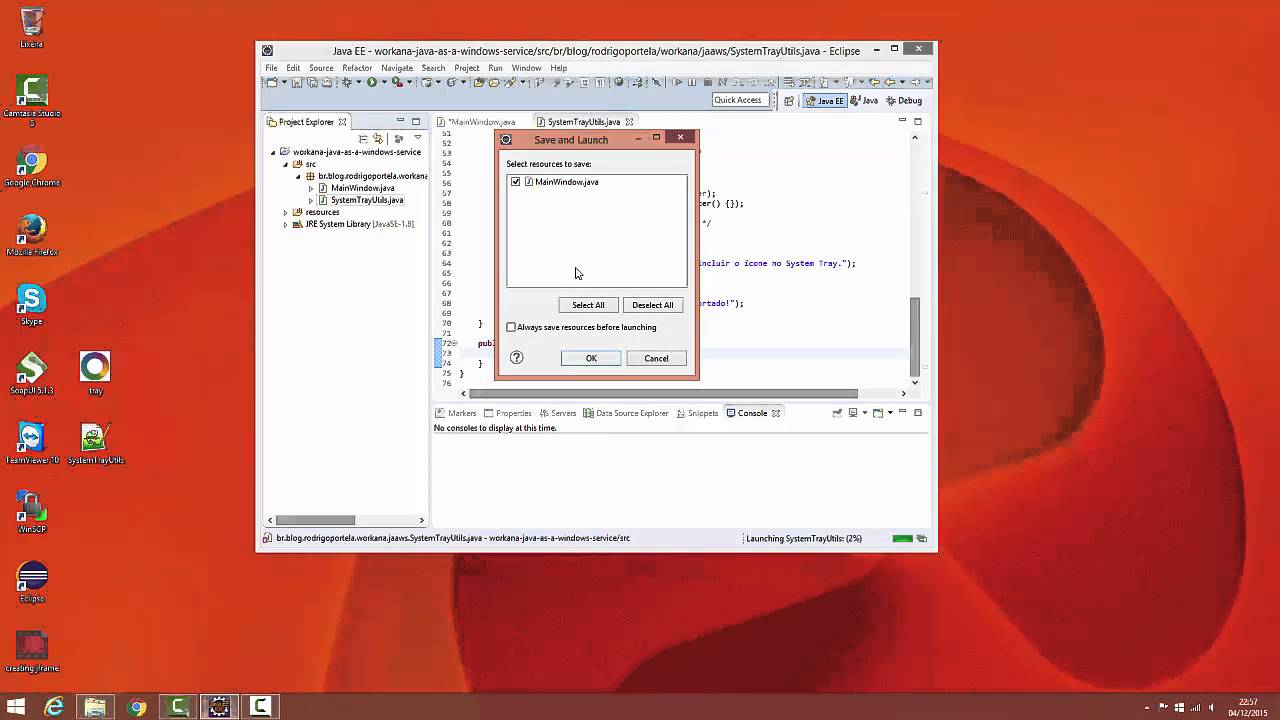The height and width of the screenshot is (720, 1280).
Task: Enable Always save resources before launching
Action: 511,327
